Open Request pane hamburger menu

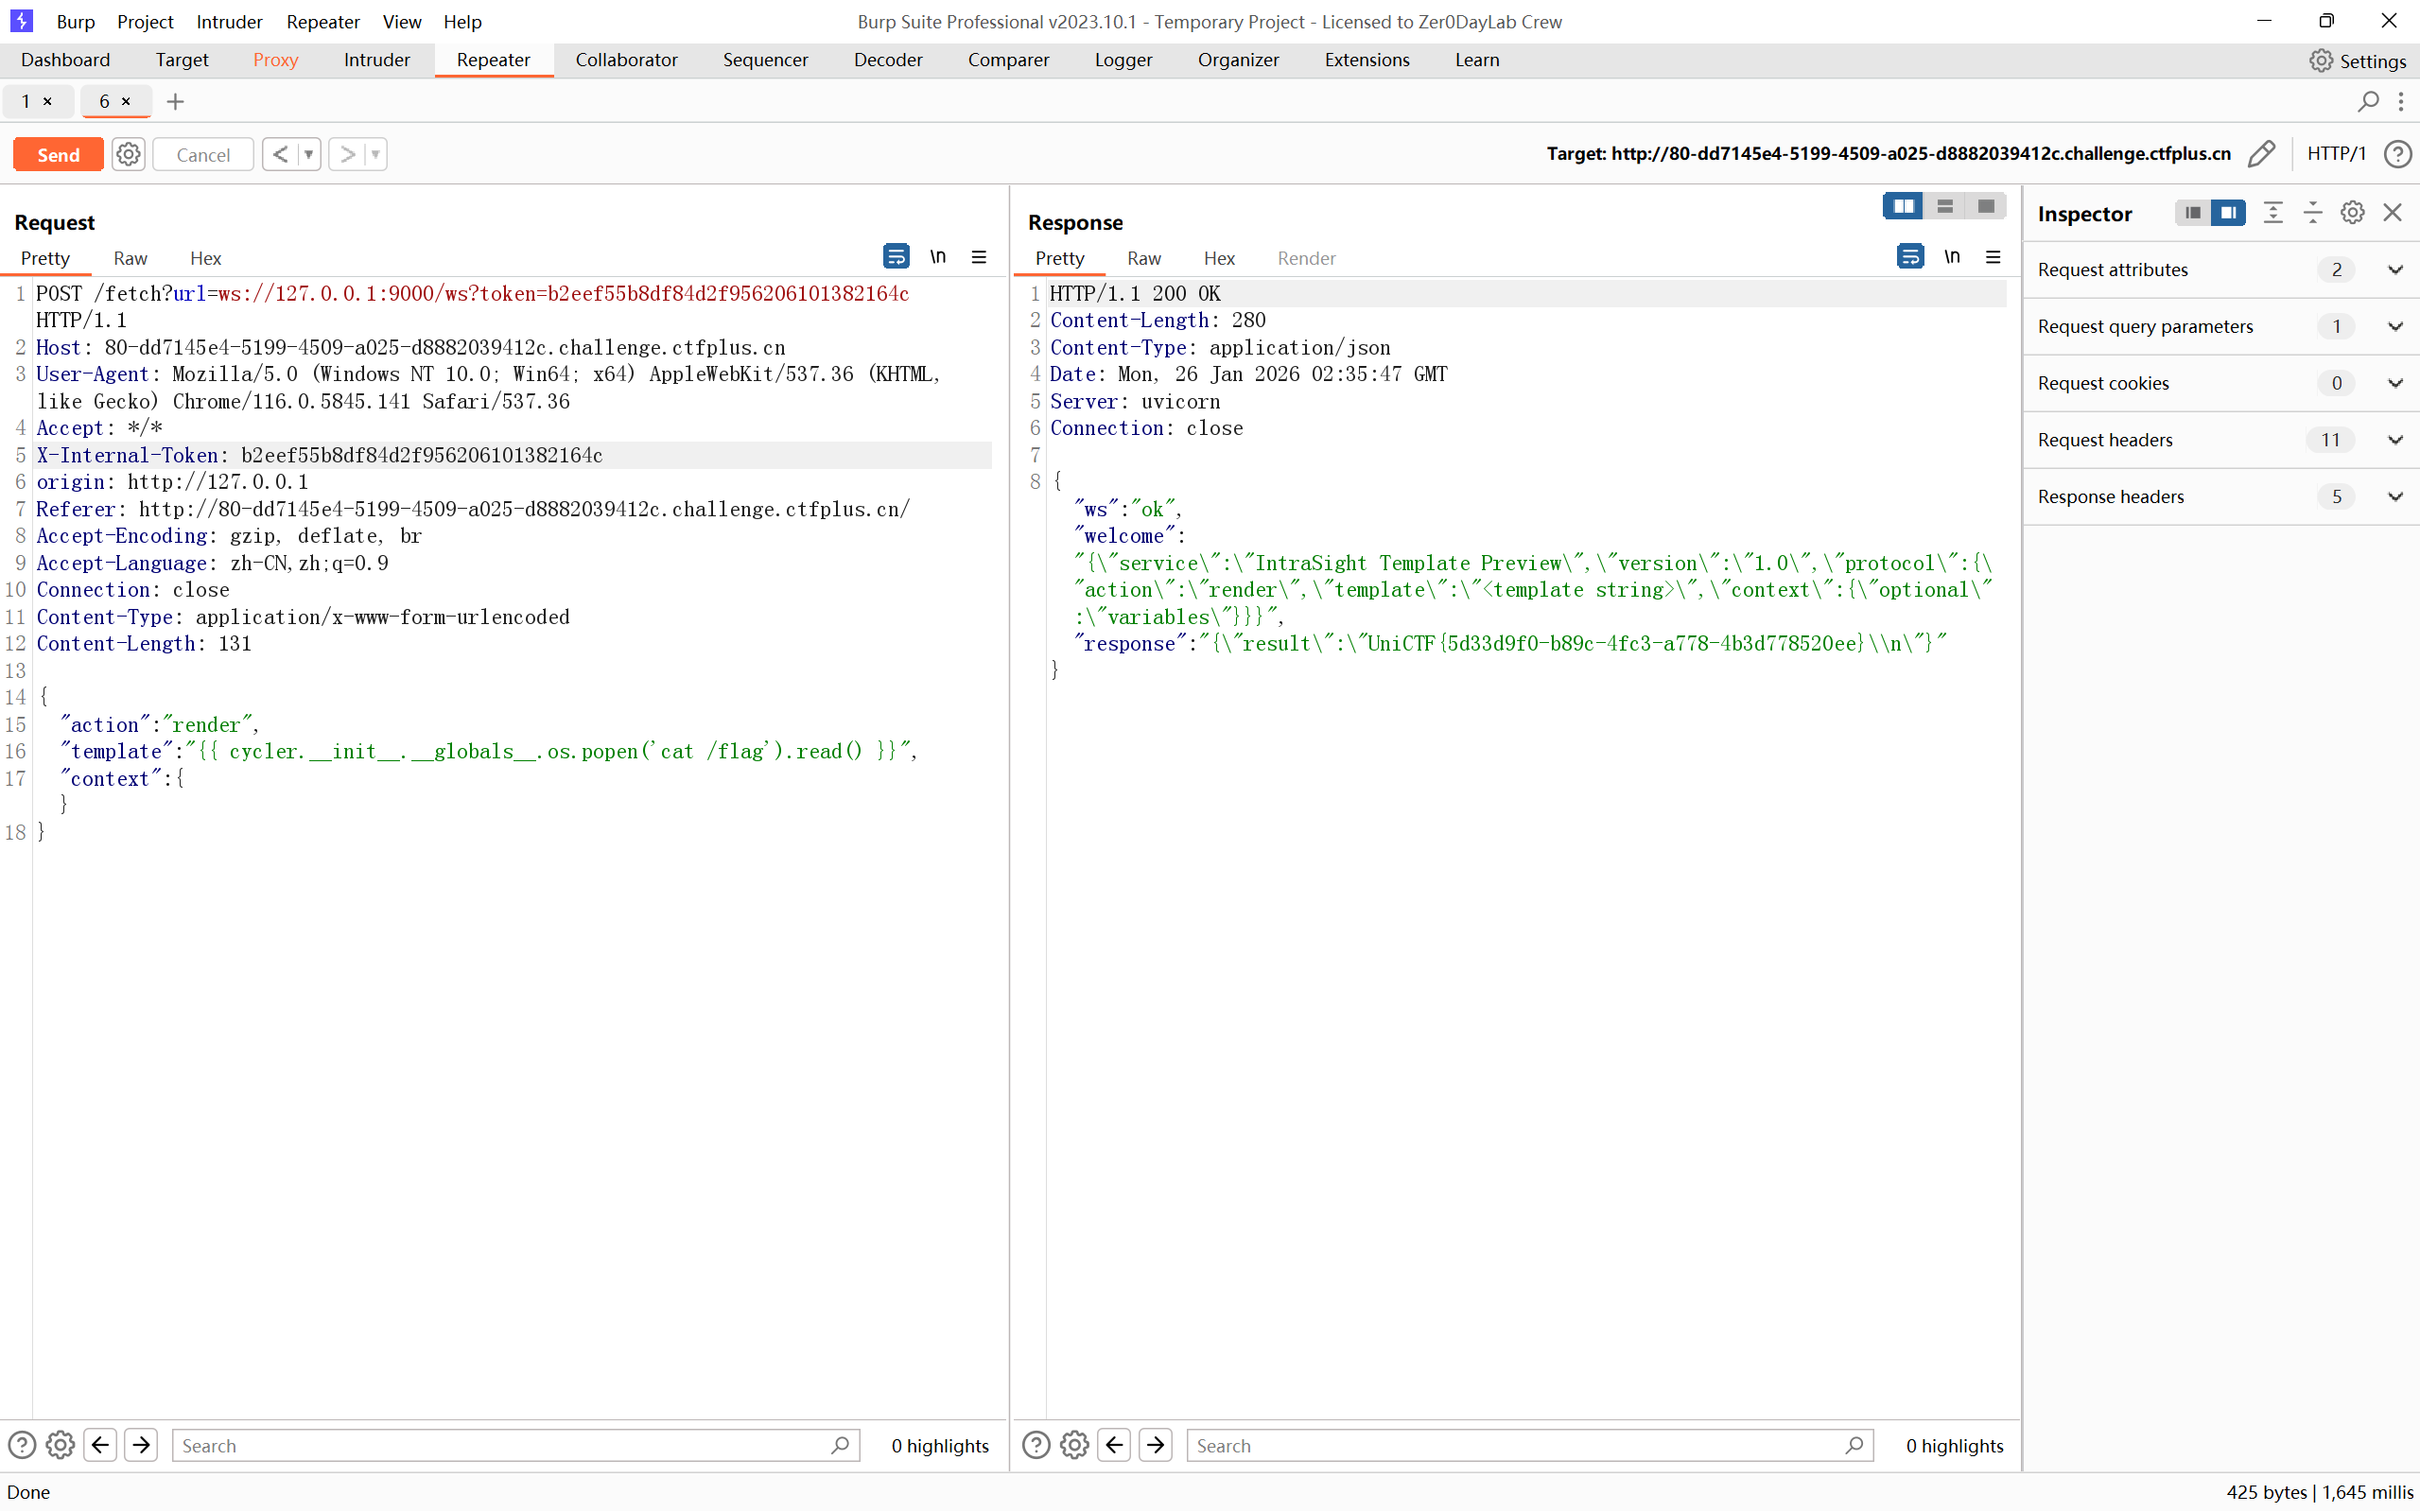[979, 257]
